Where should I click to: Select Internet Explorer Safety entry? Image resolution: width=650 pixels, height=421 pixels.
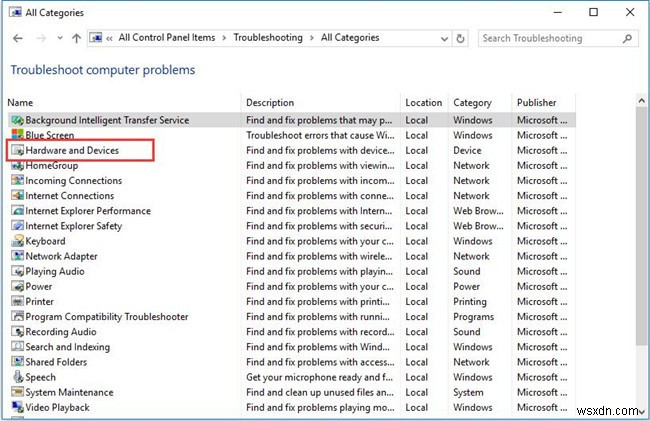pos(74,226)
